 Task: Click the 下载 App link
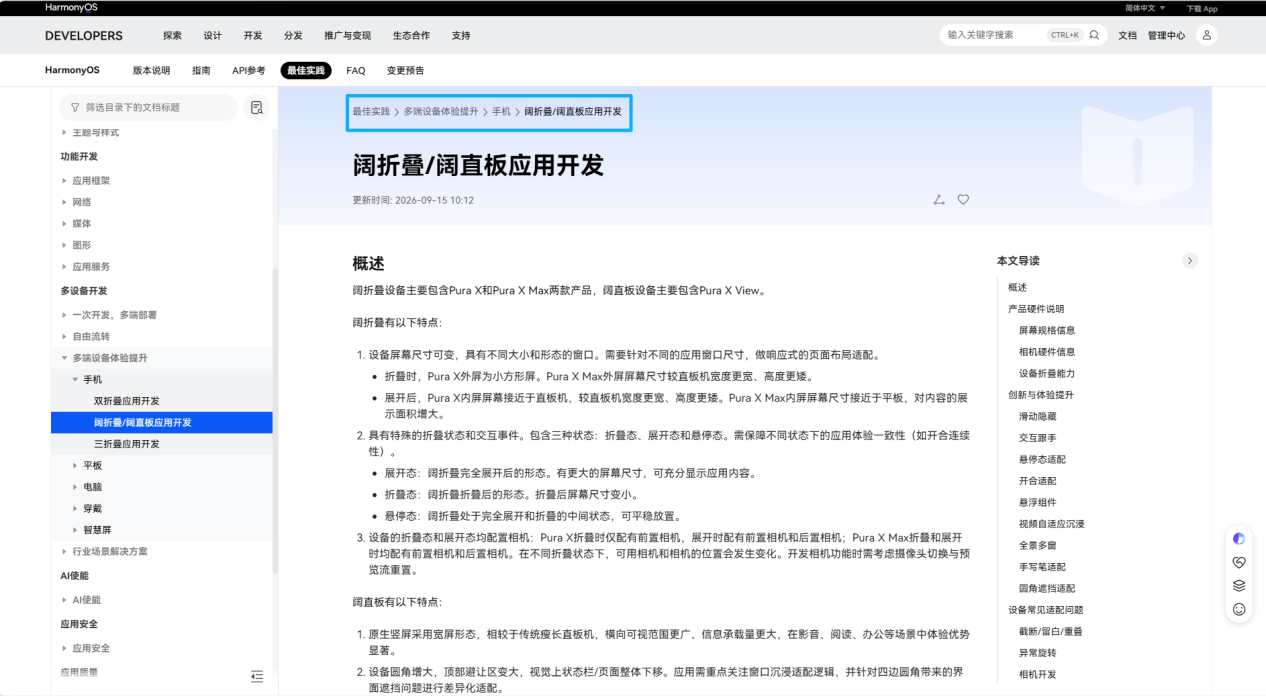coord(1202,8)
